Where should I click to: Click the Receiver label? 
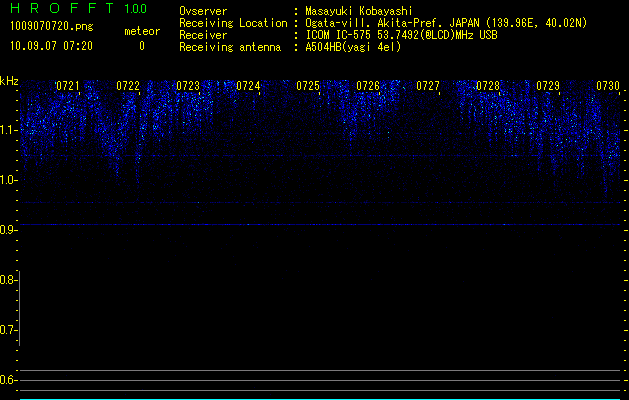tap(203, 35)
